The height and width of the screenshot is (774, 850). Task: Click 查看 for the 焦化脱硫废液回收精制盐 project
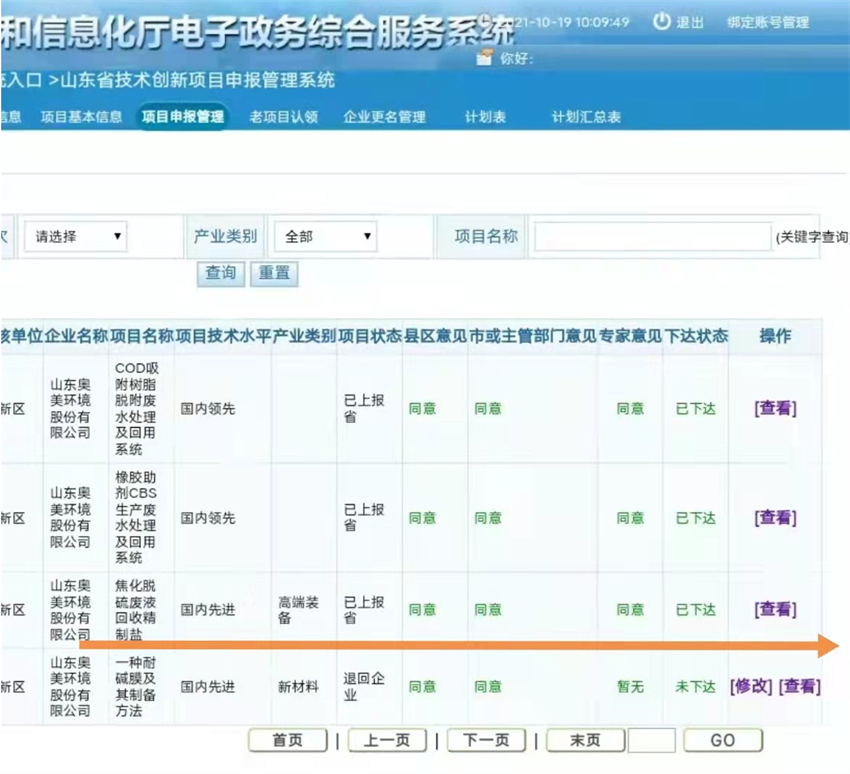[775, 609]
